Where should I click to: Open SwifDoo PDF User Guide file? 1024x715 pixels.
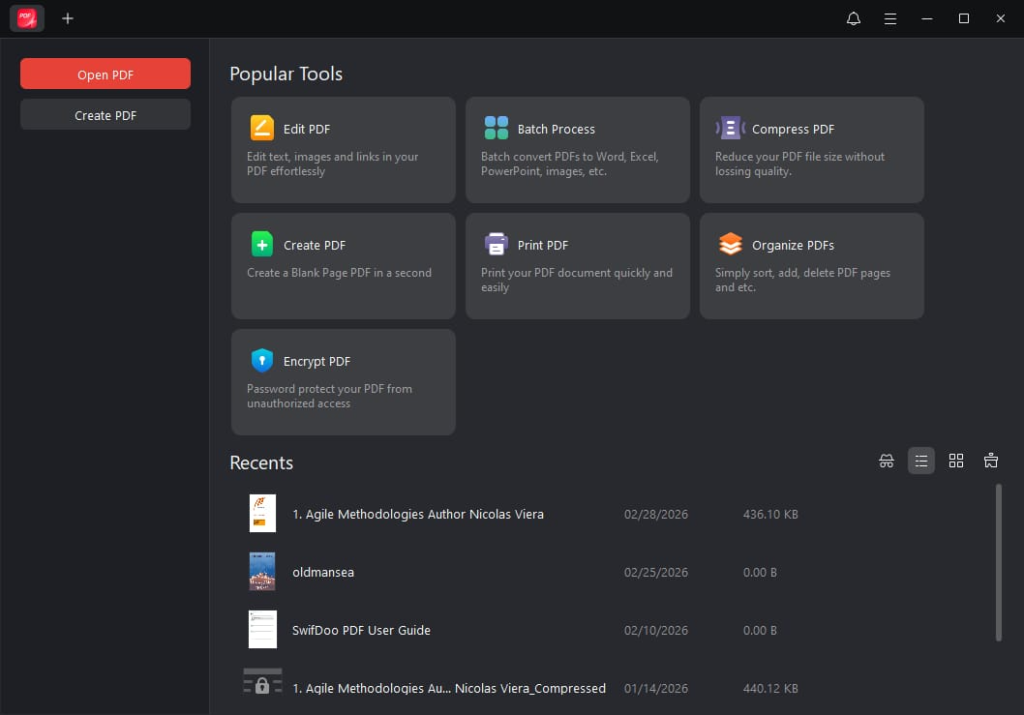coord(361,630)
